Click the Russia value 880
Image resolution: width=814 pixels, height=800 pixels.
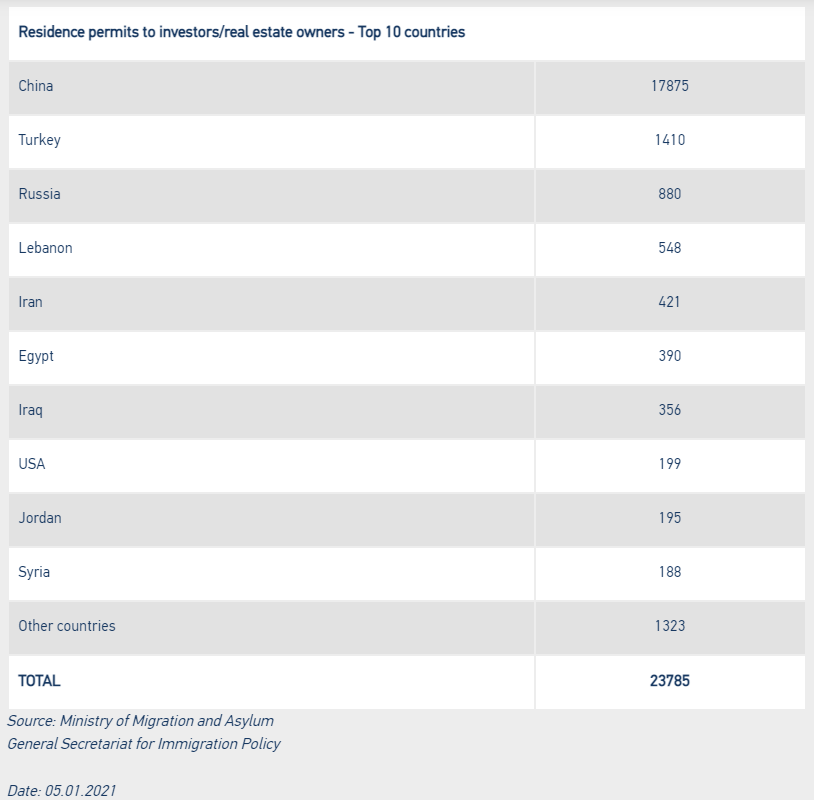669,194
